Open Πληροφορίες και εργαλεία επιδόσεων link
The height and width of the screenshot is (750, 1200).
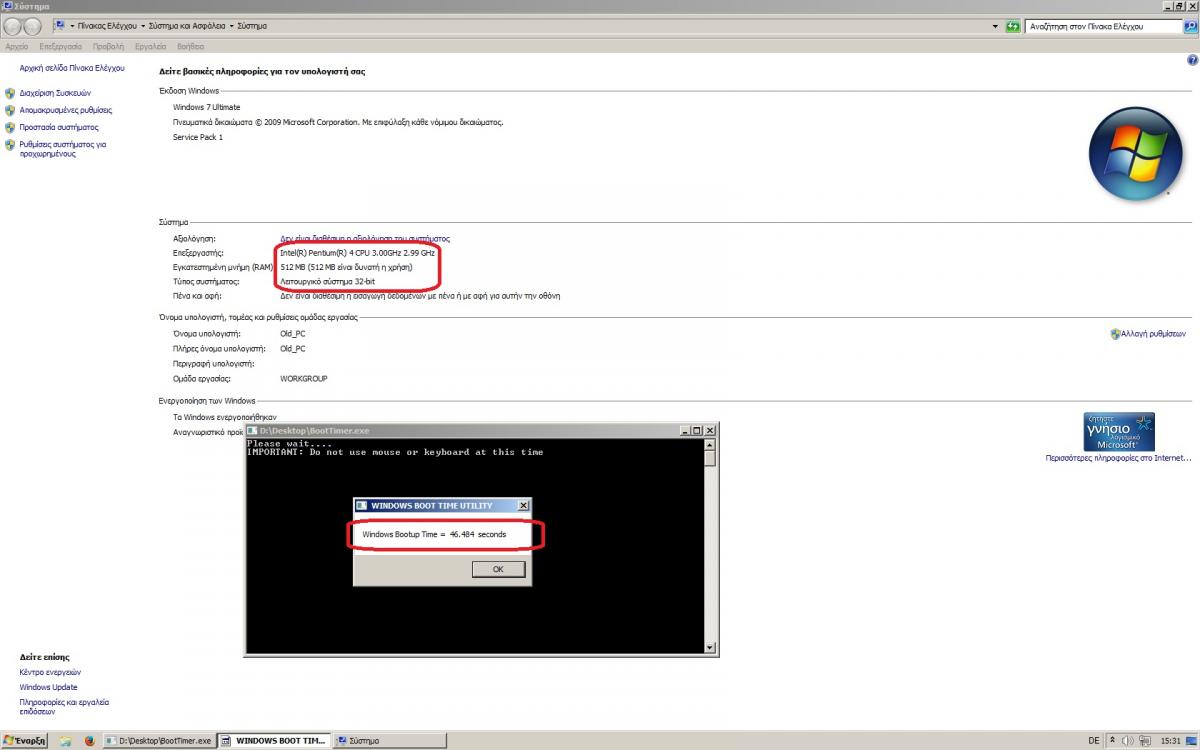(64, 707)
